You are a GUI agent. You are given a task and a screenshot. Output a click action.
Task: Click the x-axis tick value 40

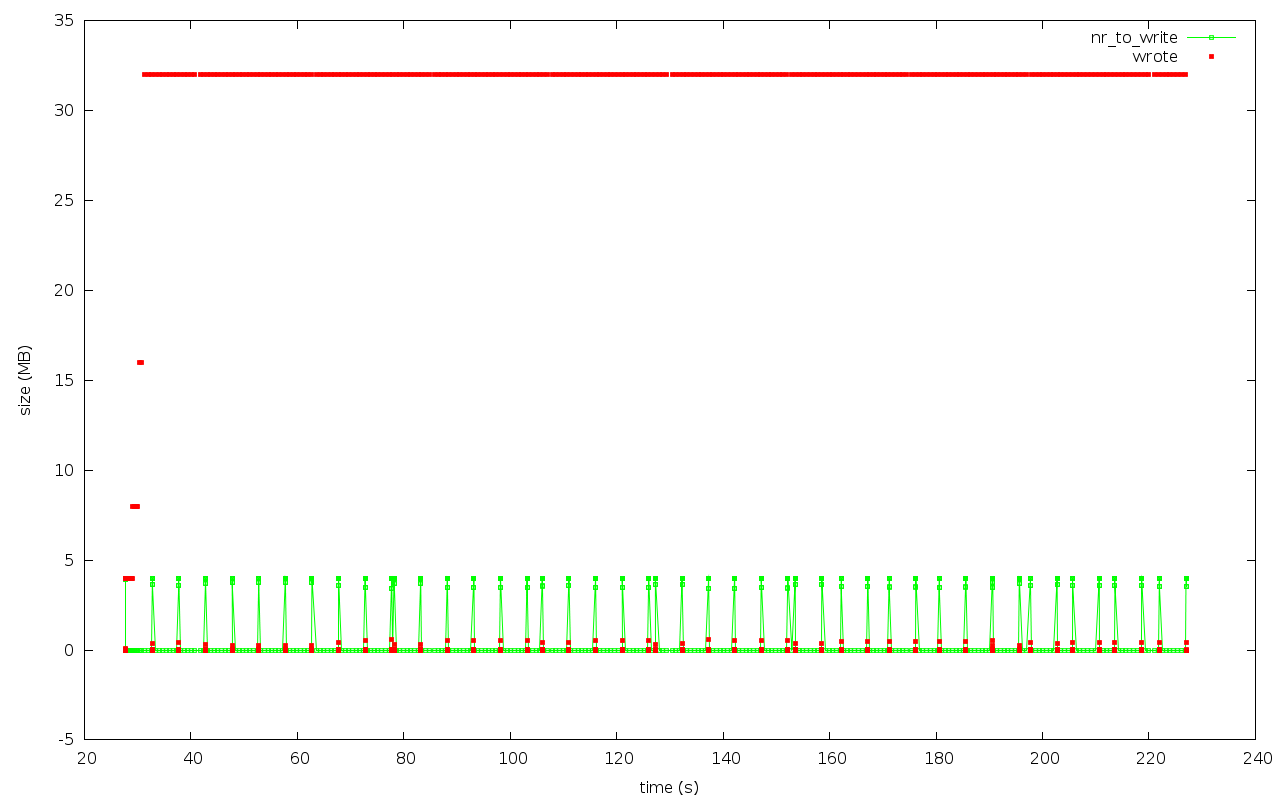(x=191, y=759)
